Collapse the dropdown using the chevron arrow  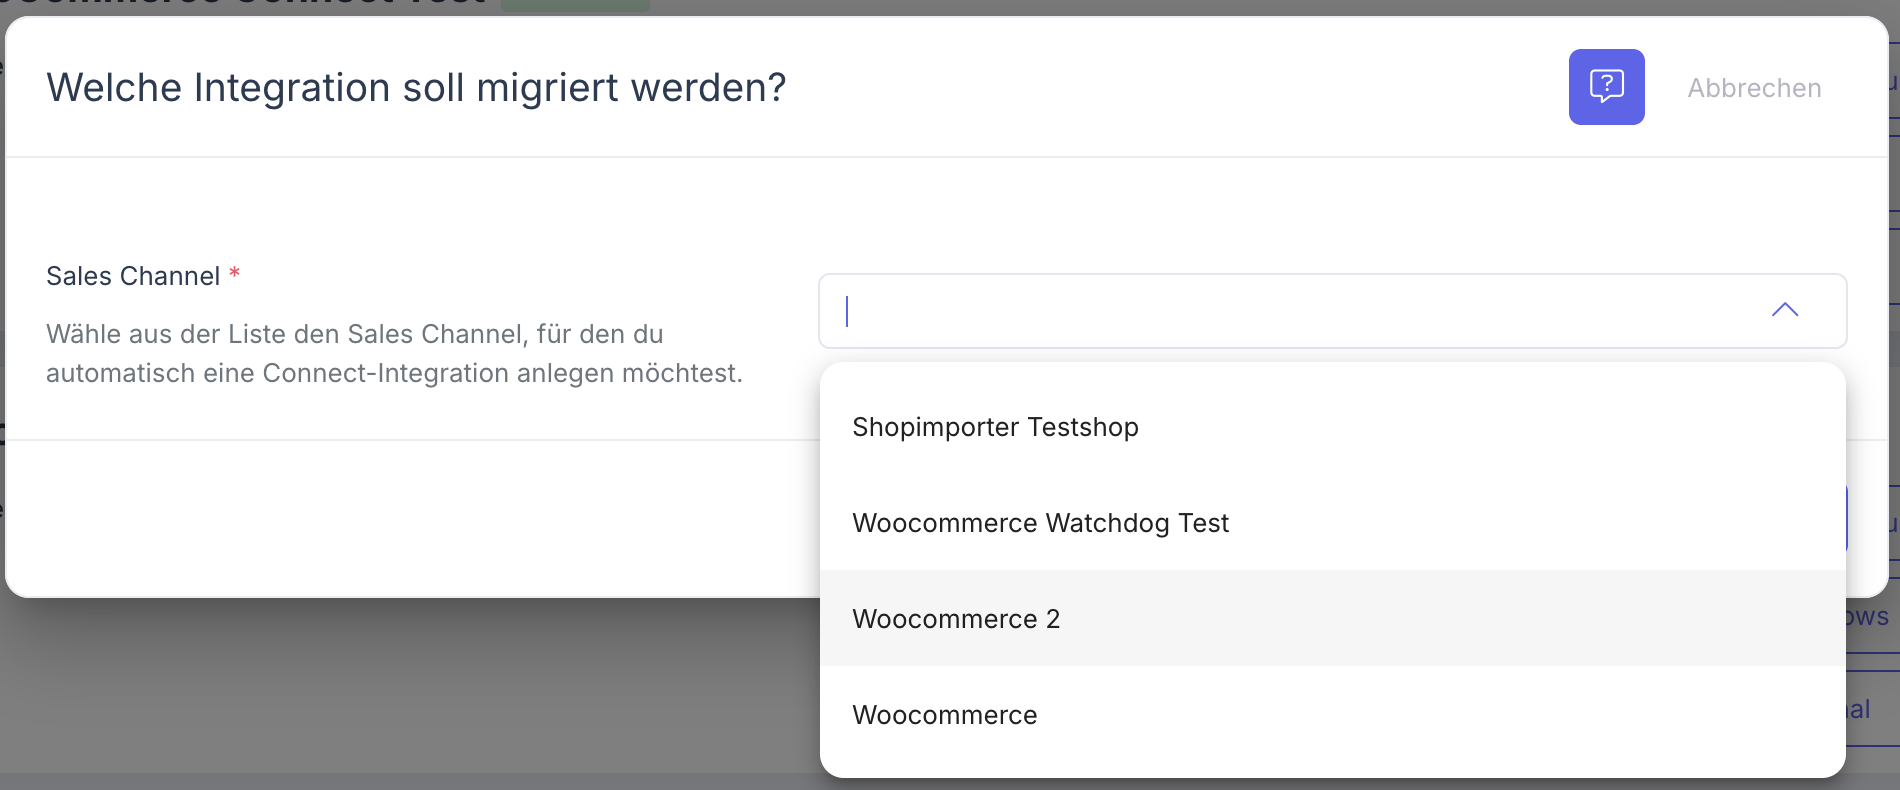tap(1784, 310)
